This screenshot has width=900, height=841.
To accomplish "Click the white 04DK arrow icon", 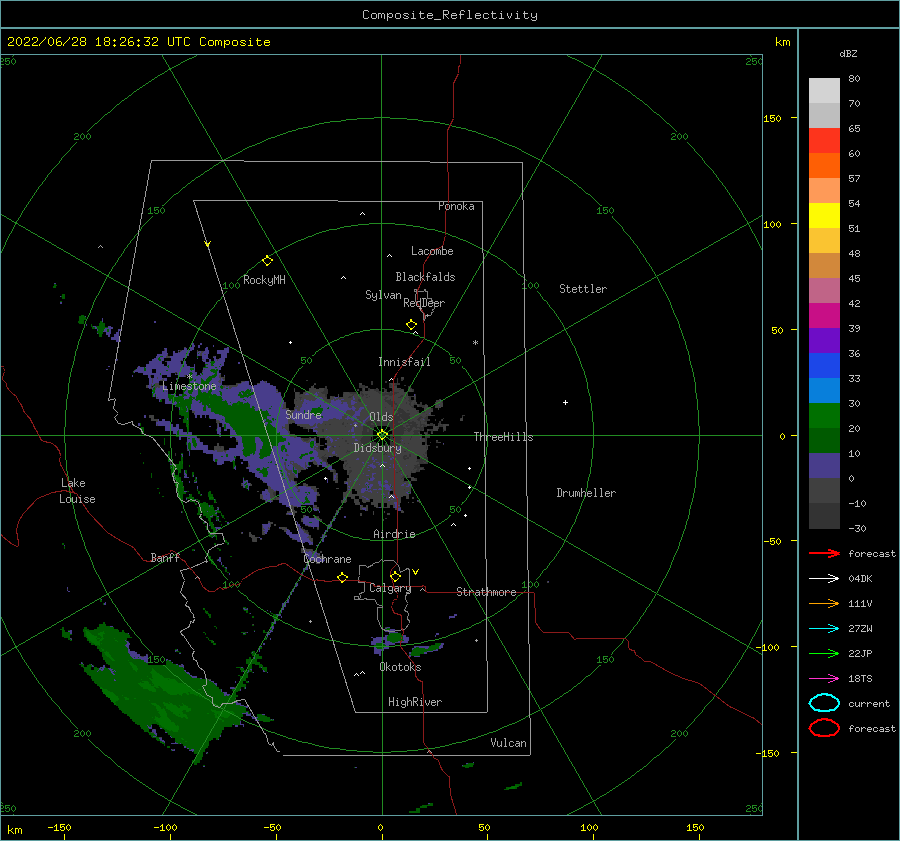I will (824, 579).
